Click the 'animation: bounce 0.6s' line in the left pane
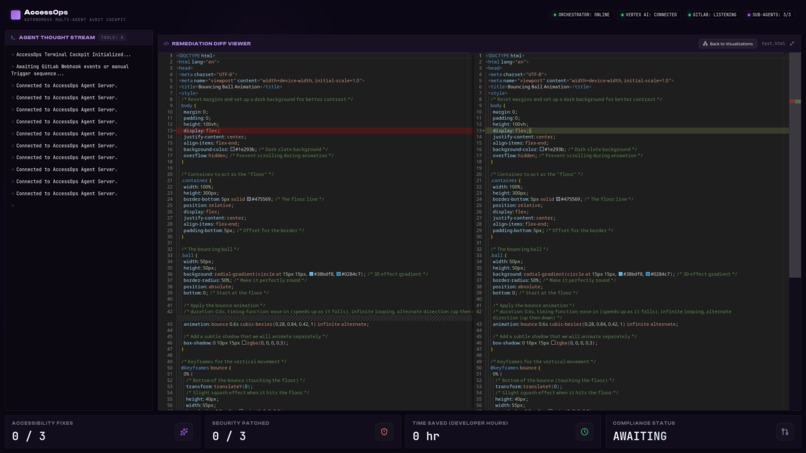The image size is (806, 453). 276,324
